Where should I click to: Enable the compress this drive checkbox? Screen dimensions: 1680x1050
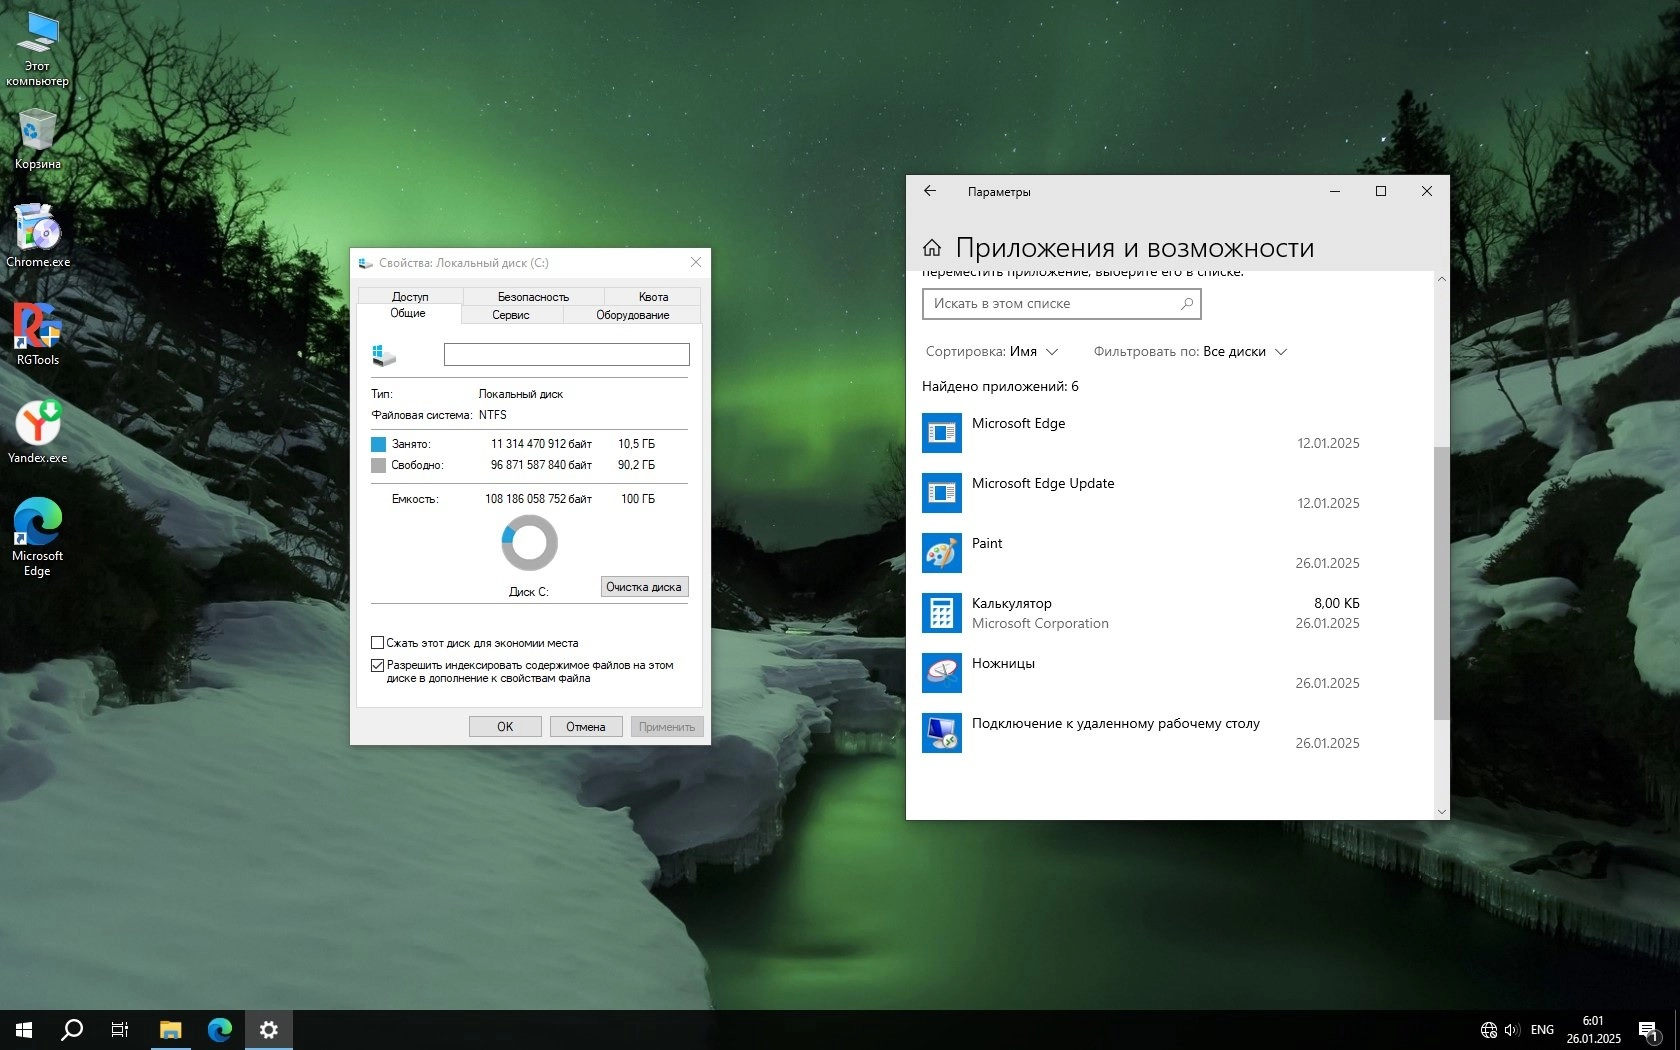pos(378,643)
